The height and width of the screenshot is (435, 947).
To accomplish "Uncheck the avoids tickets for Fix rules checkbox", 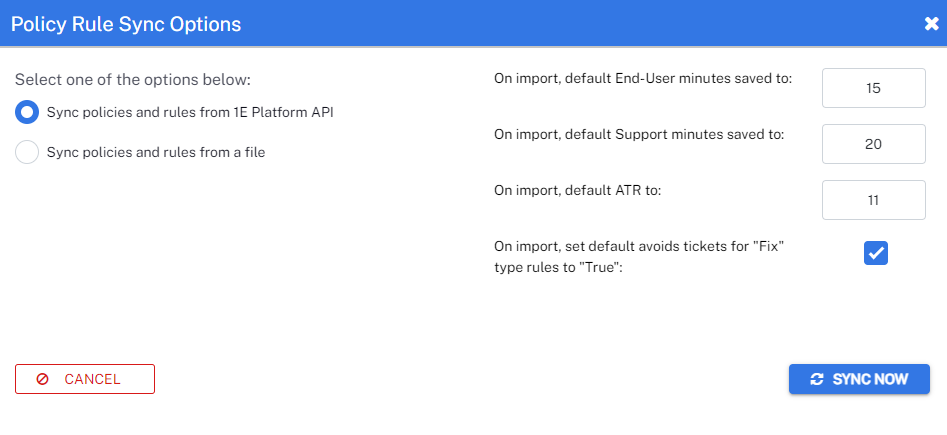I will tap(876, 254).
